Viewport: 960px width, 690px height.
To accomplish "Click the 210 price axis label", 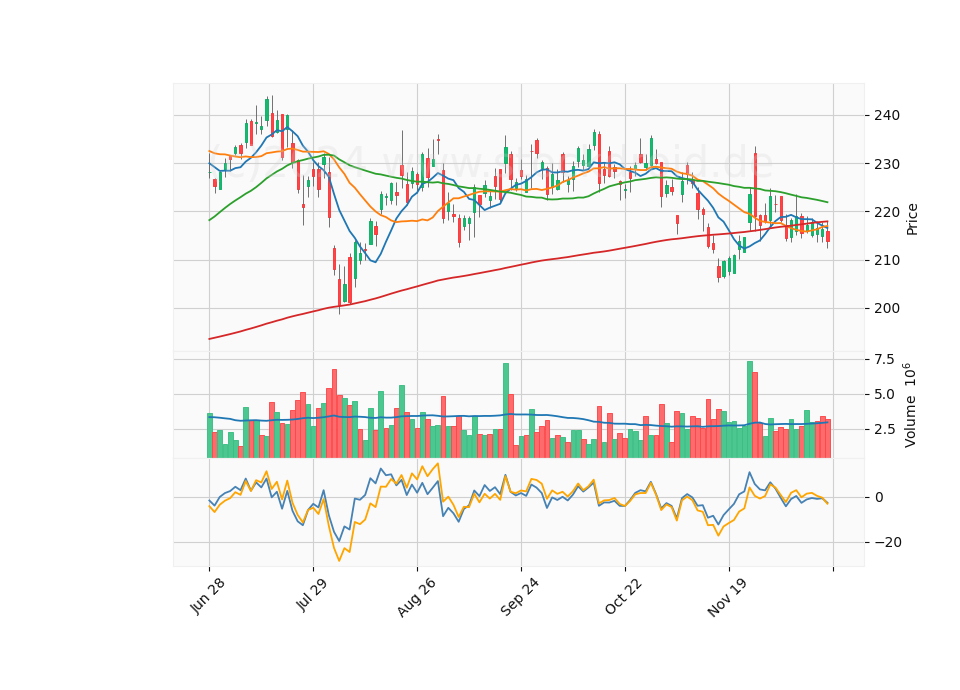I will click(x=887, y=260).
